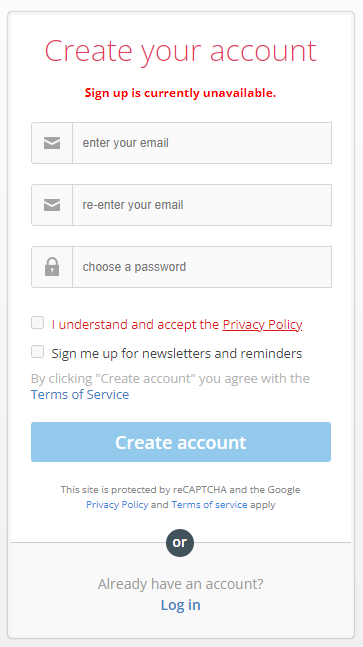
Task: Focus the "re-enter your email" field
Action: [202, 205]
